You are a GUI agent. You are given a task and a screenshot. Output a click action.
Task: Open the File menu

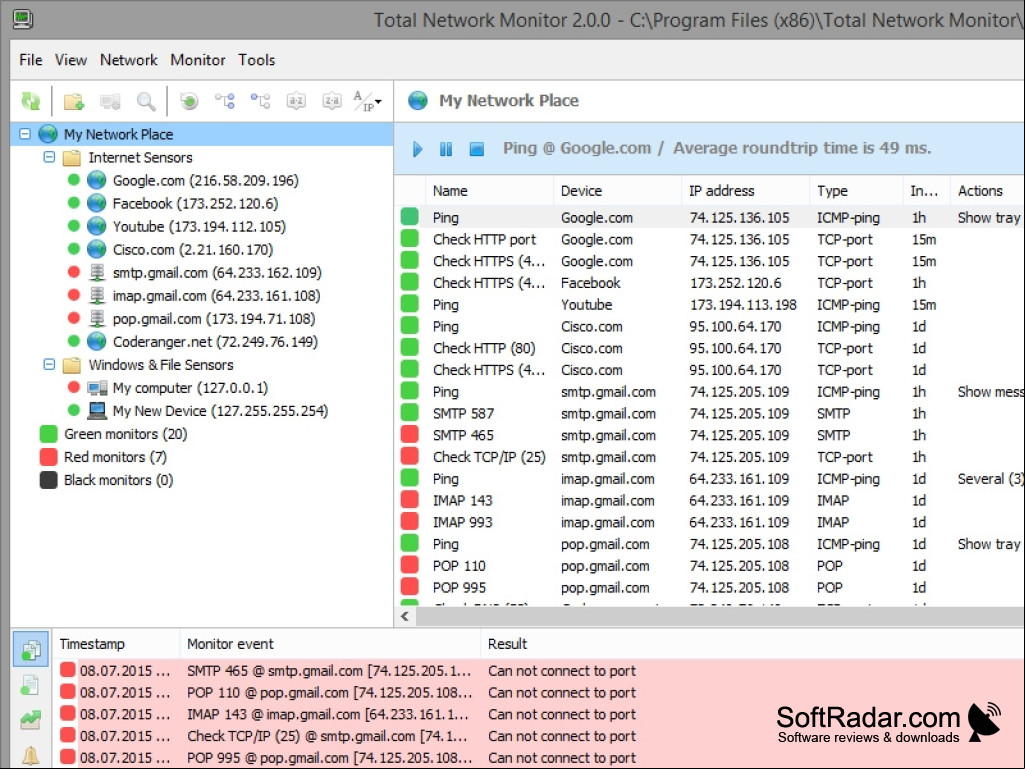31,60
